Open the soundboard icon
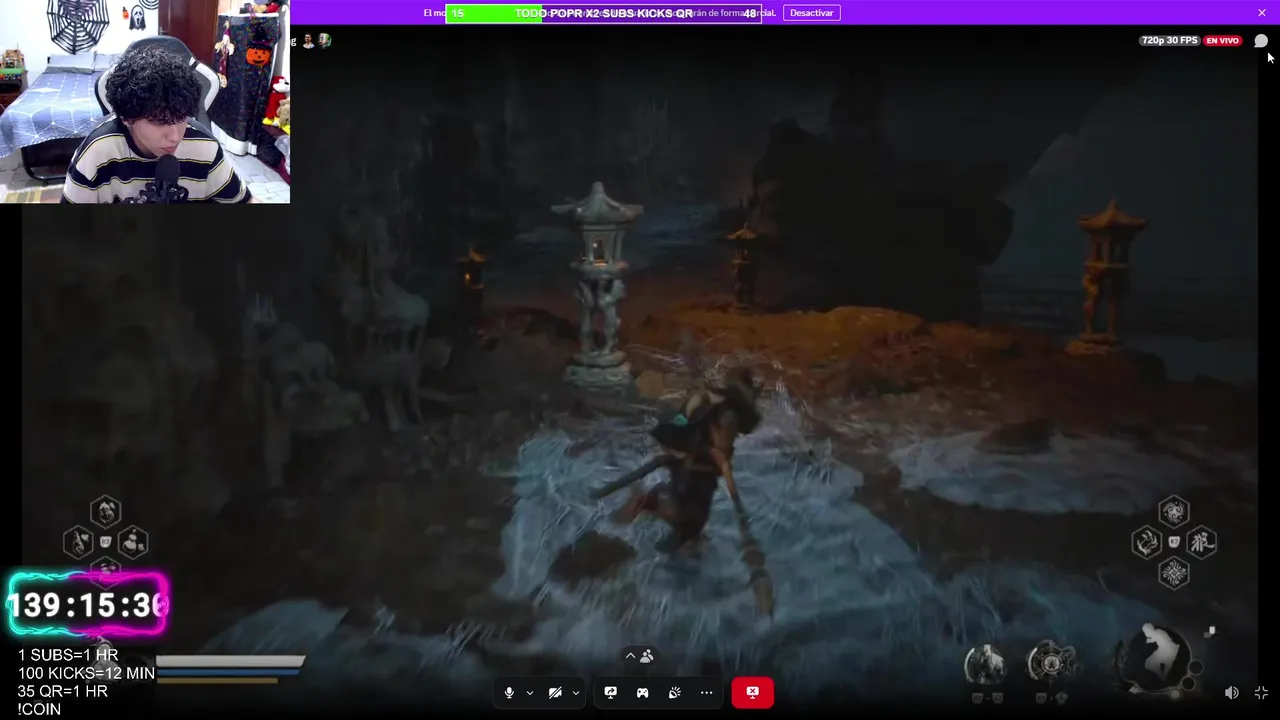This screenshot has height=720, width=1280. (x=674, y=693)
